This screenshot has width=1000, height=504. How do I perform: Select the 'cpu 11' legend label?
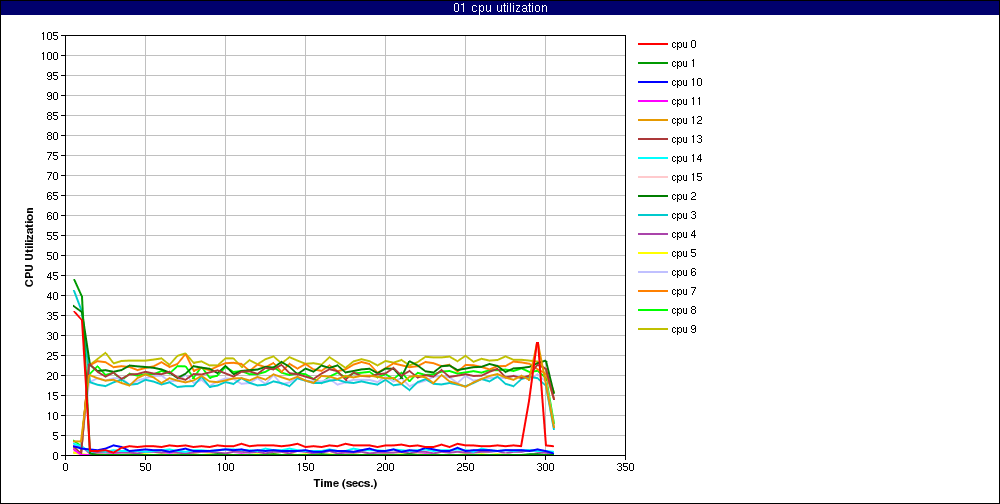(x=686, y=101)
